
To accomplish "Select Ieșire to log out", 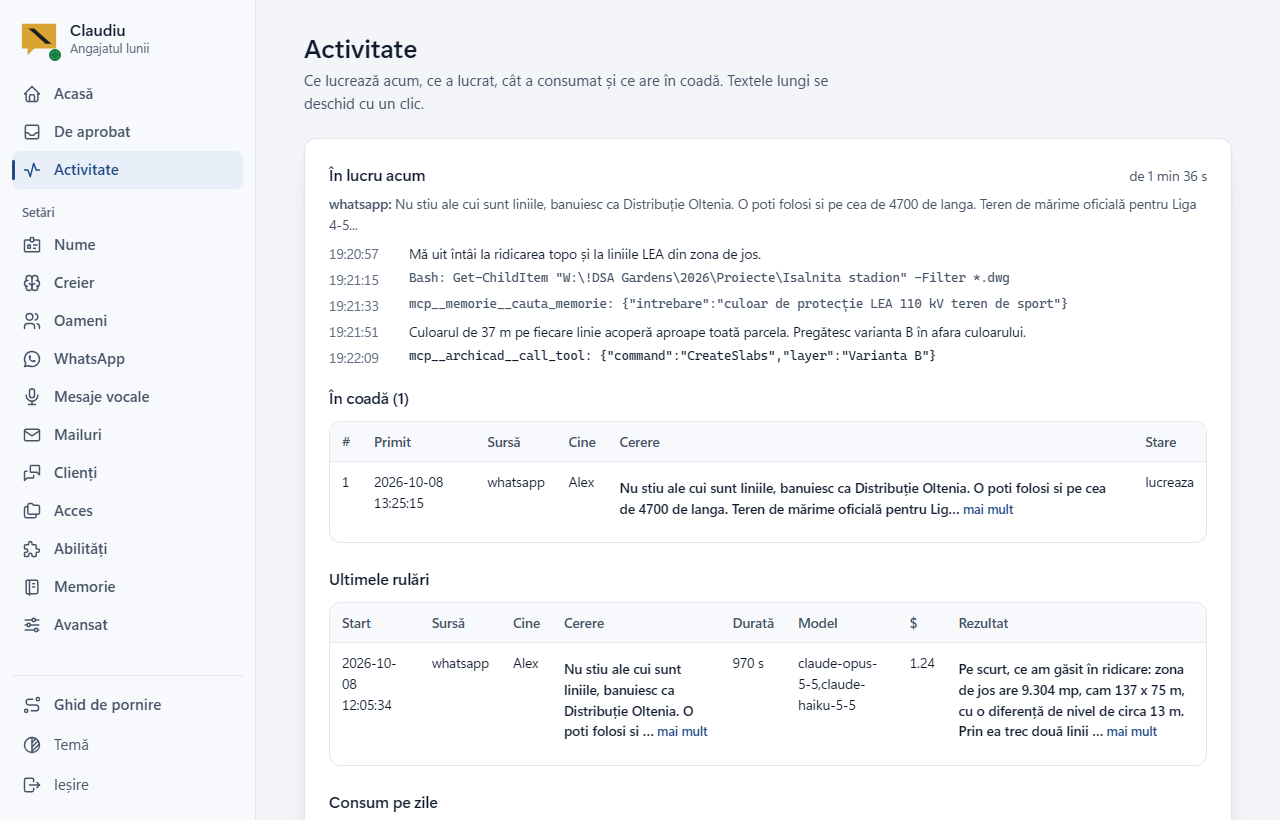I will click(127, 785).
